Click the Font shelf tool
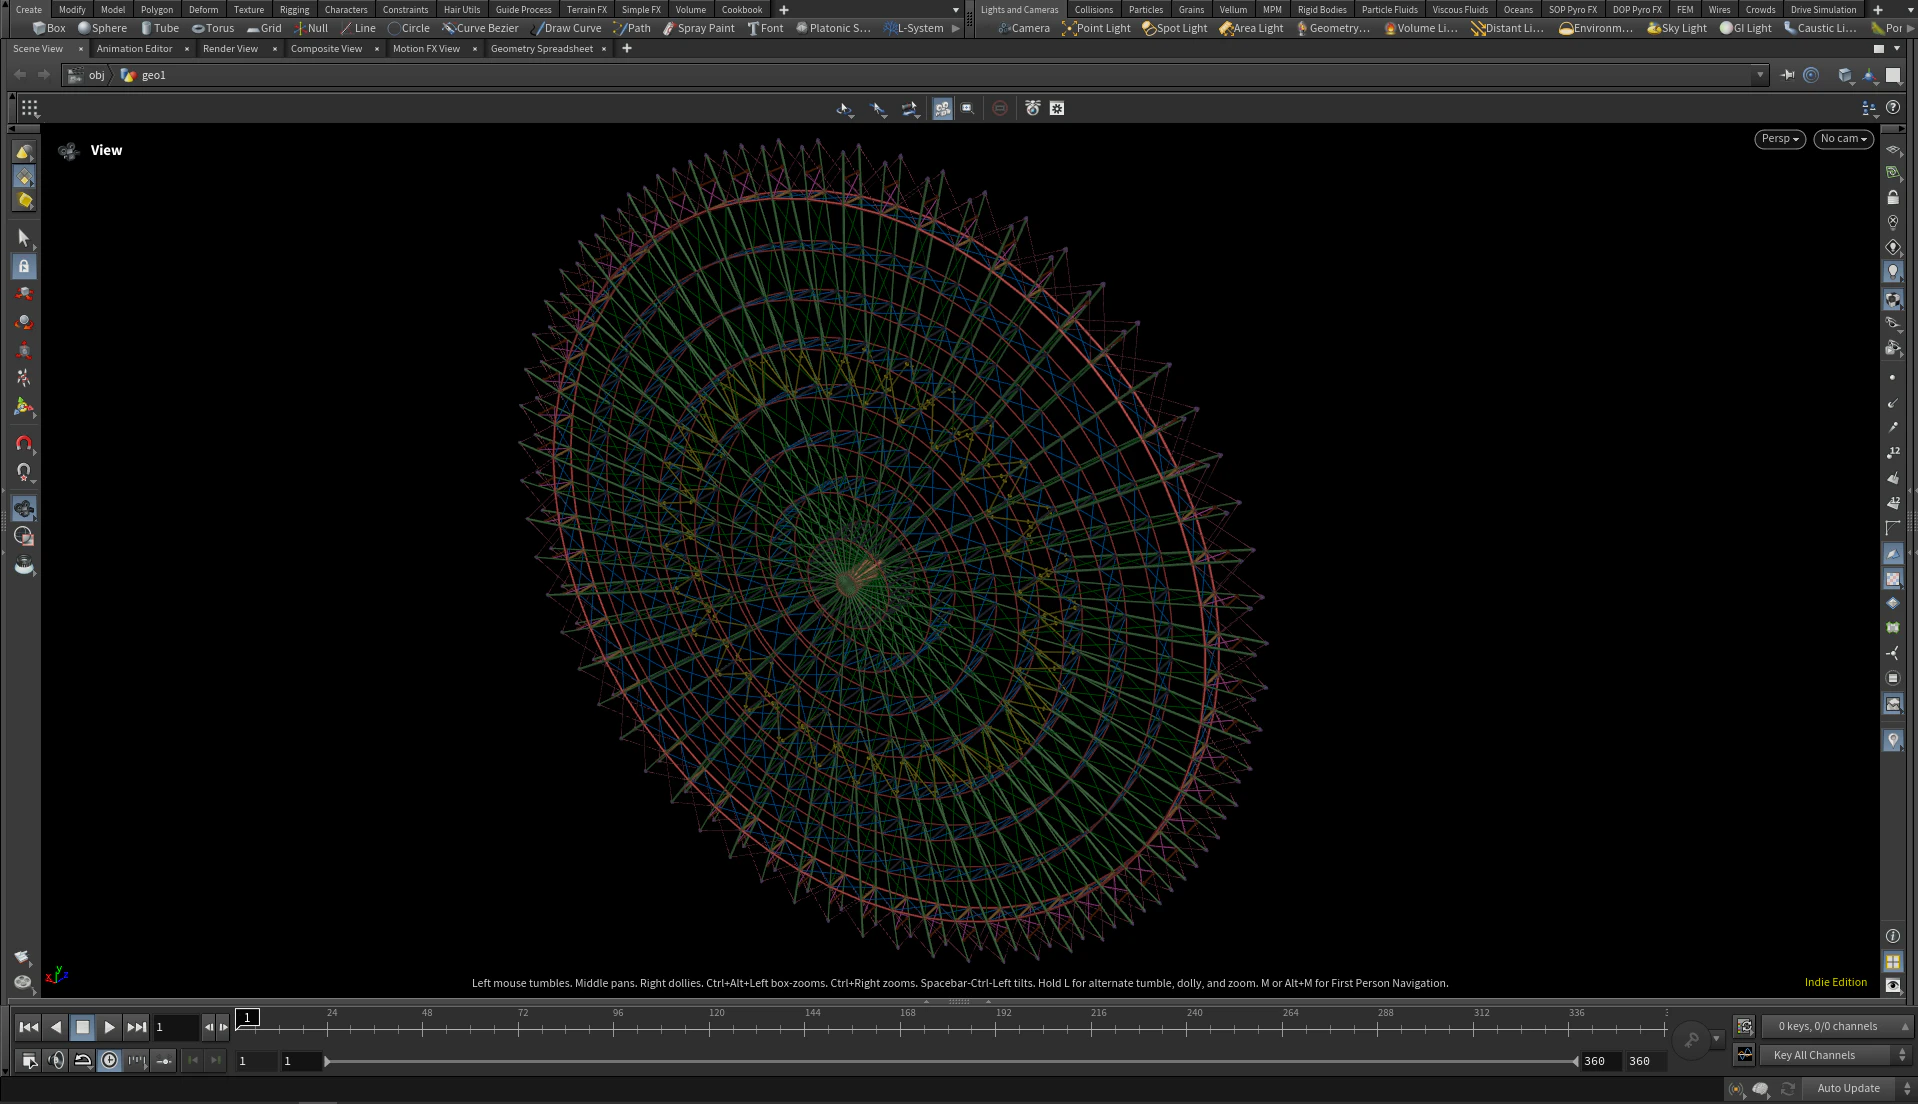 click(765, 28)
